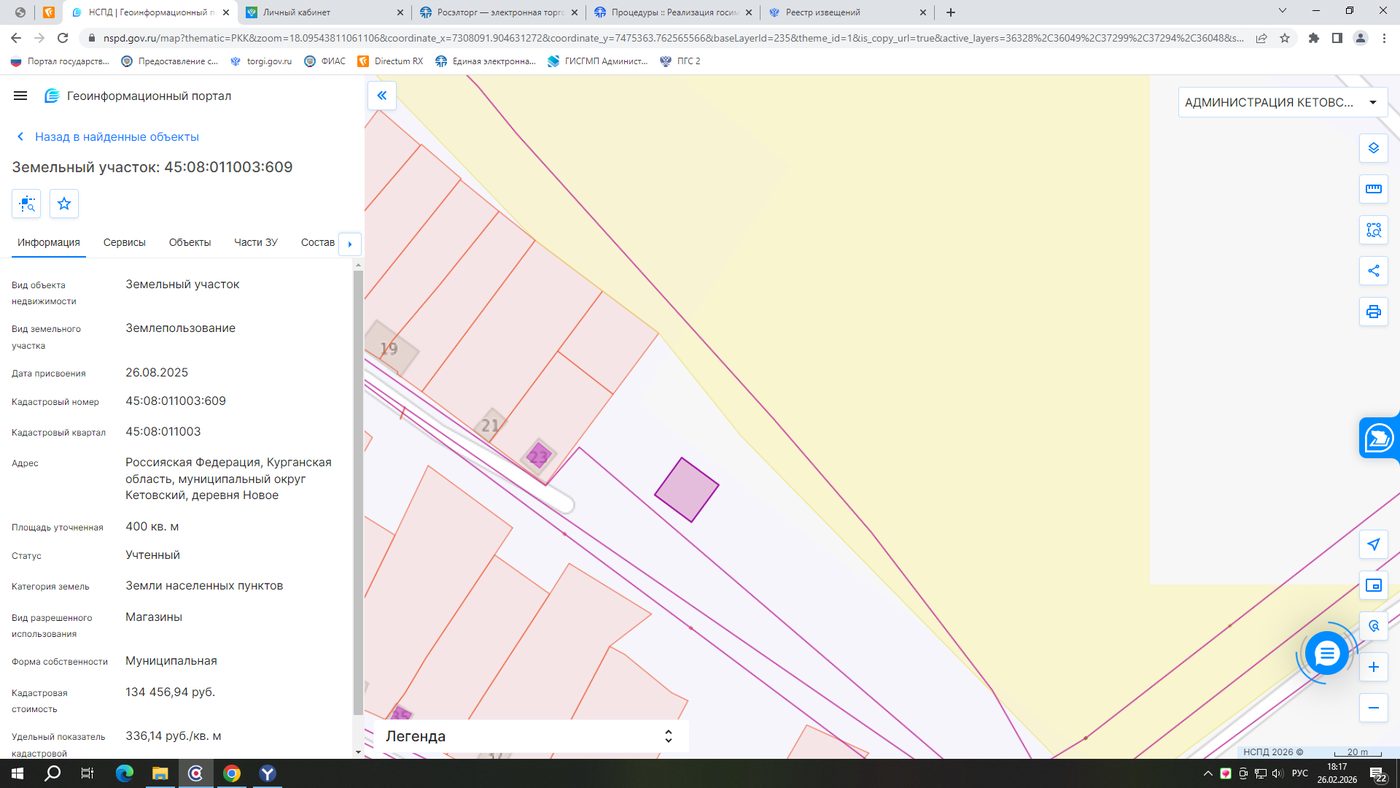Print the map using printer icon
1400x788 pixels.
point(1373,312)
